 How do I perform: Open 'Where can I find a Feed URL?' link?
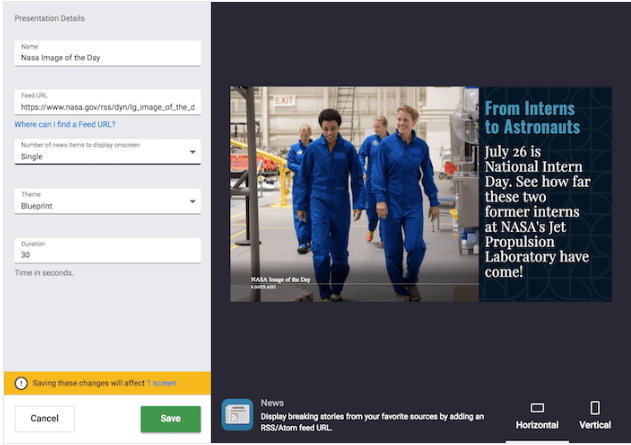(65, 124)
